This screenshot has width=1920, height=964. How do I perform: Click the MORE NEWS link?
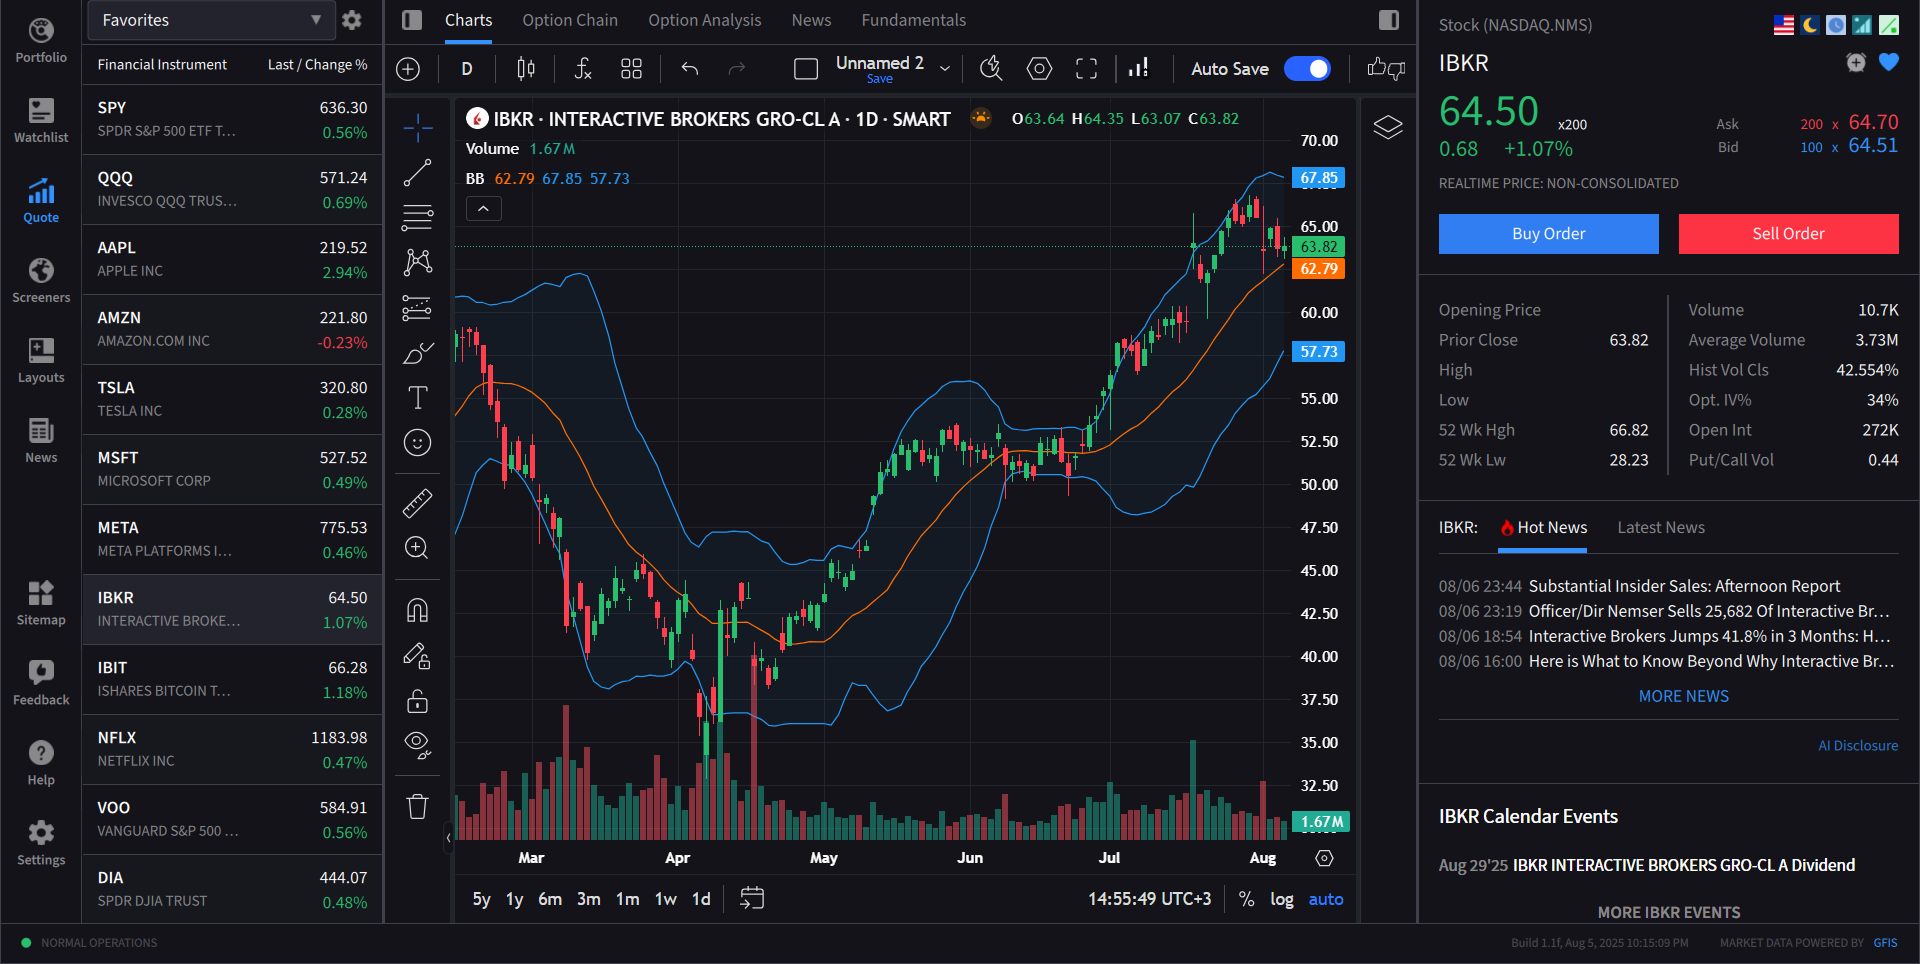tap(1683, 696)
